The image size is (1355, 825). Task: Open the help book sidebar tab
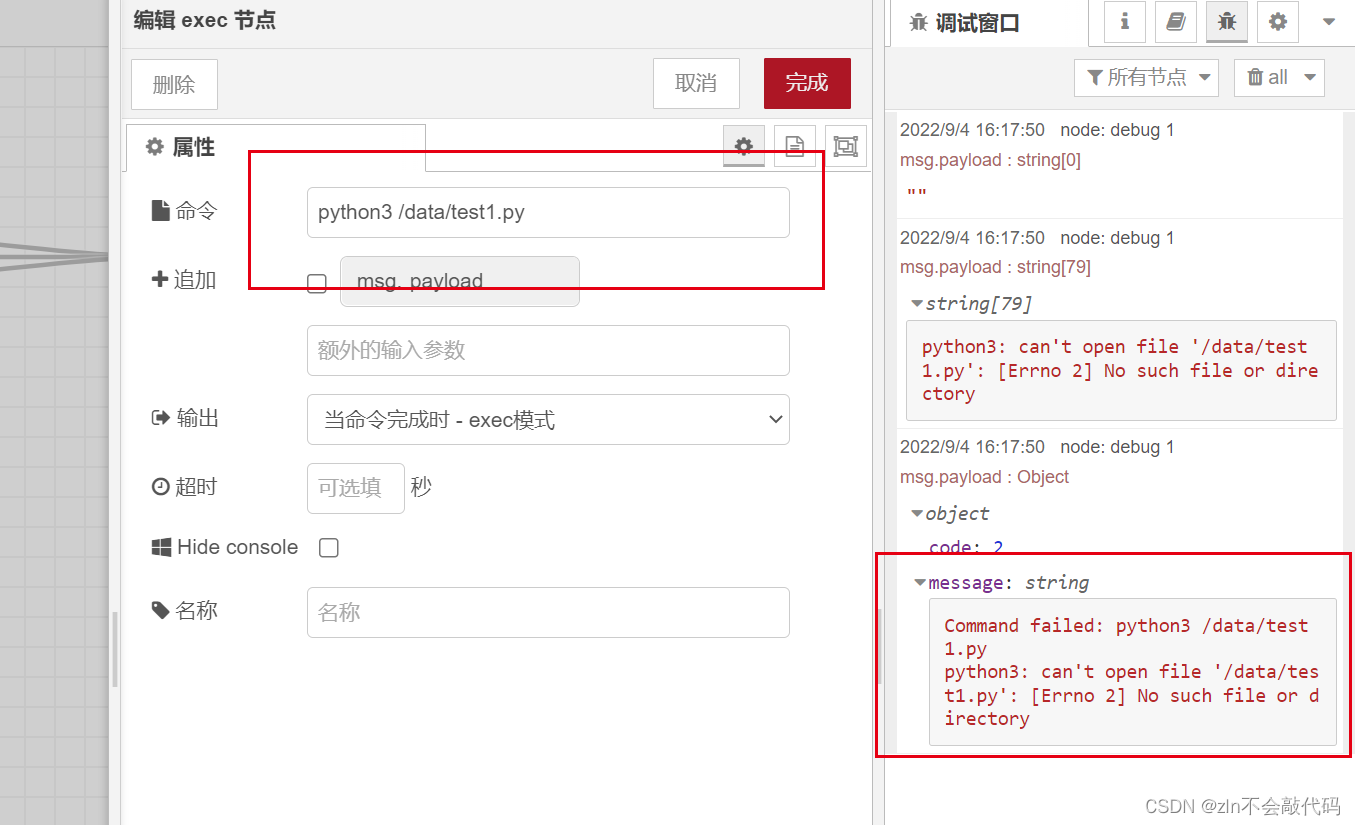(1175, 22)
